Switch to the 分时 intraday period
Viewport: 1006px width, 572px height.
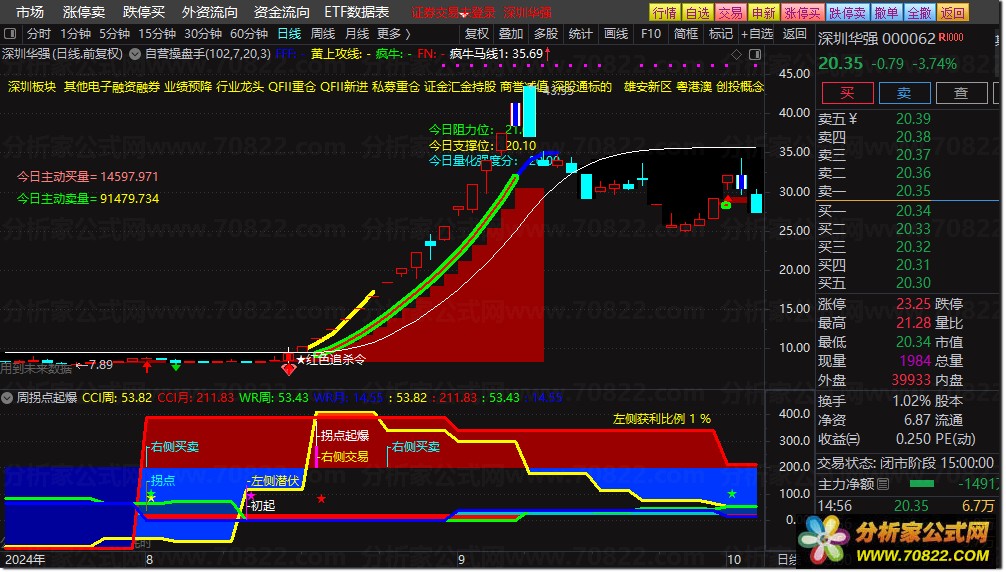click(x=38, y=33)
